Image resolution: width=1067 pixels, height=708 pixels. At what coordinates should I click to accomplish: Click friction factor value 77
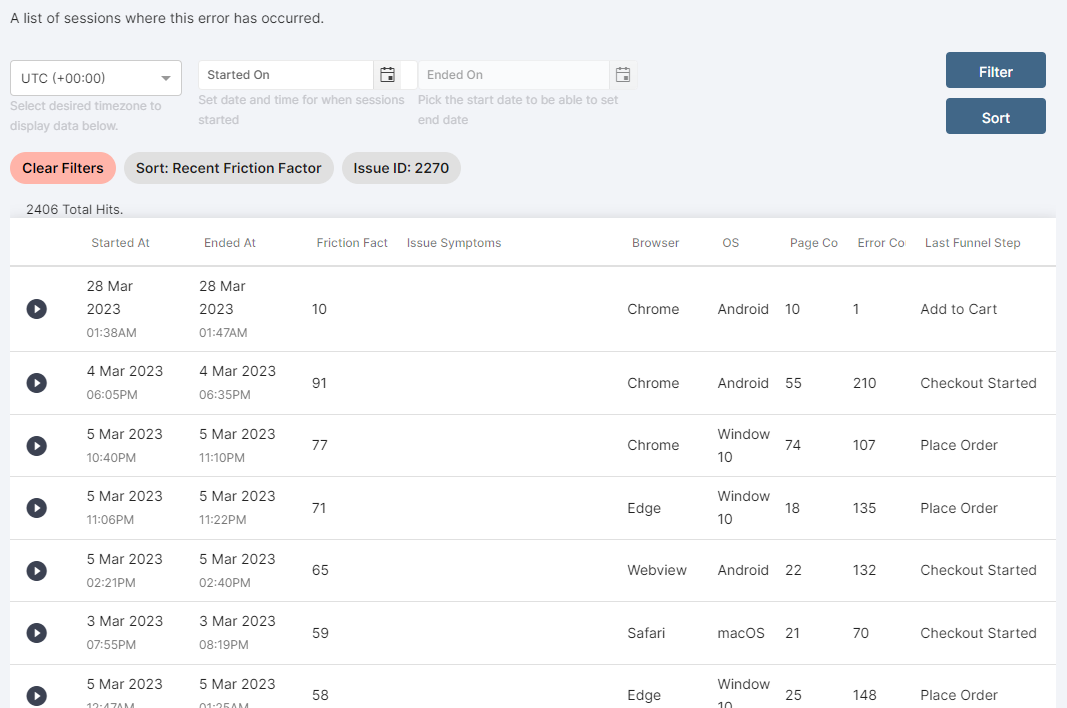(x=320, y=445)
